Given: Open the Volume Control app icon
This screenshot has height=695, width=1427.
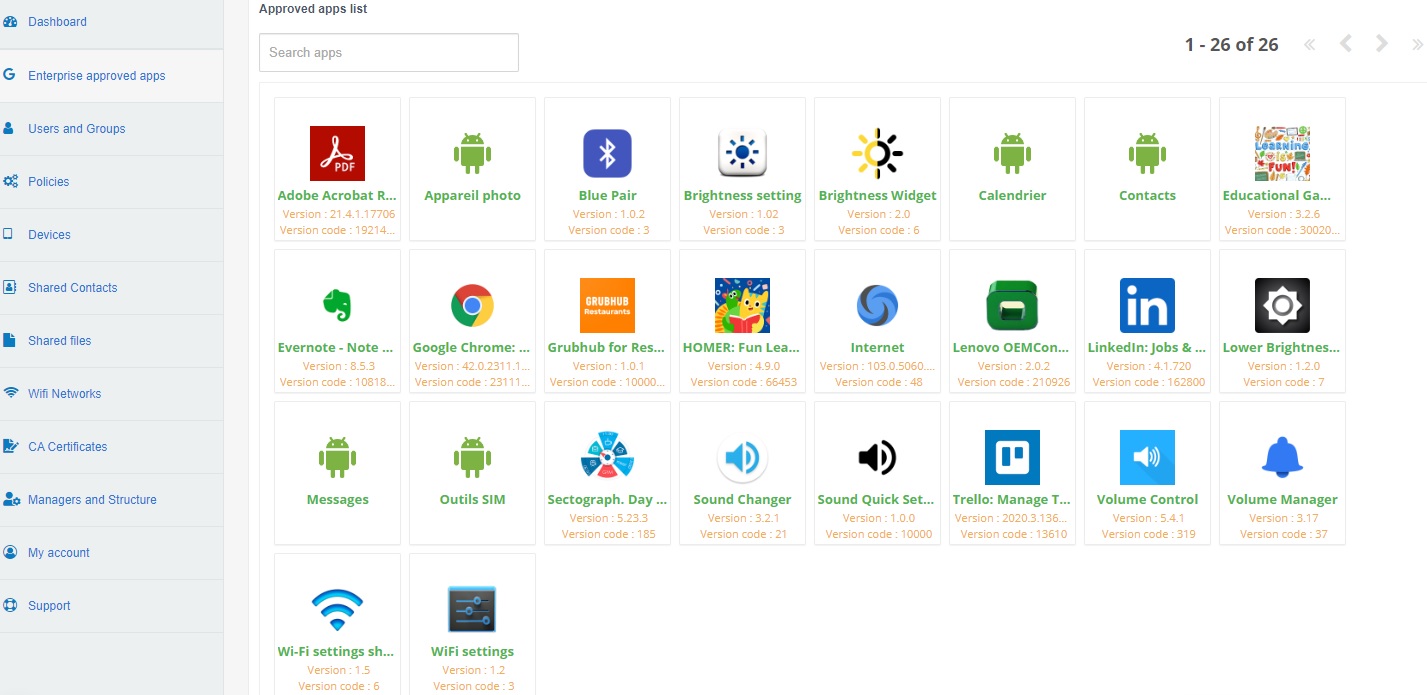Looking at the screenshot, I should (x=1147, y=457).
